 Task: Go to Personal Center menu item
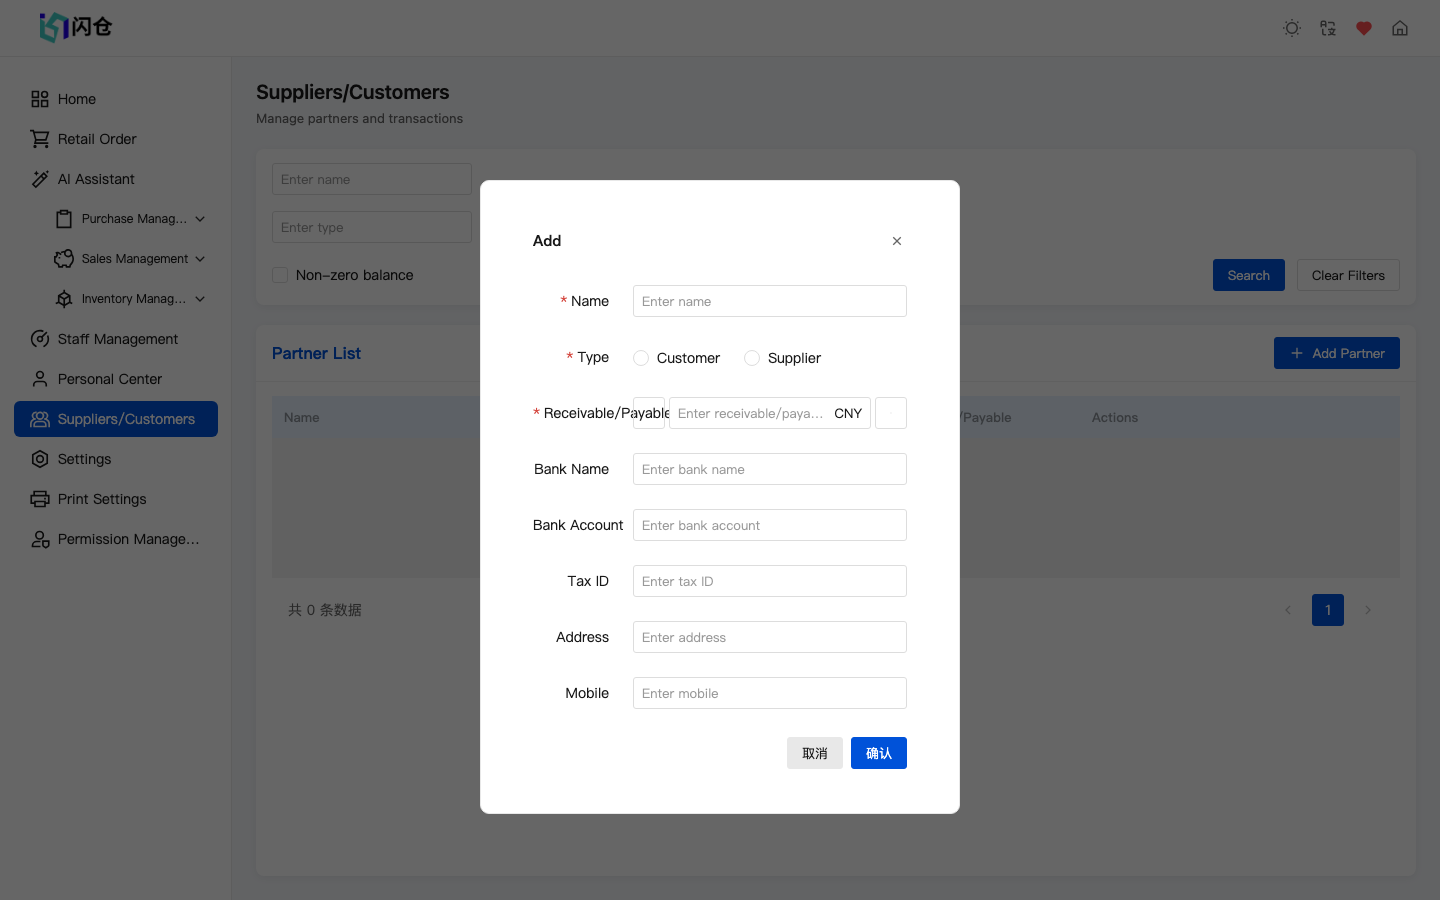109,379
